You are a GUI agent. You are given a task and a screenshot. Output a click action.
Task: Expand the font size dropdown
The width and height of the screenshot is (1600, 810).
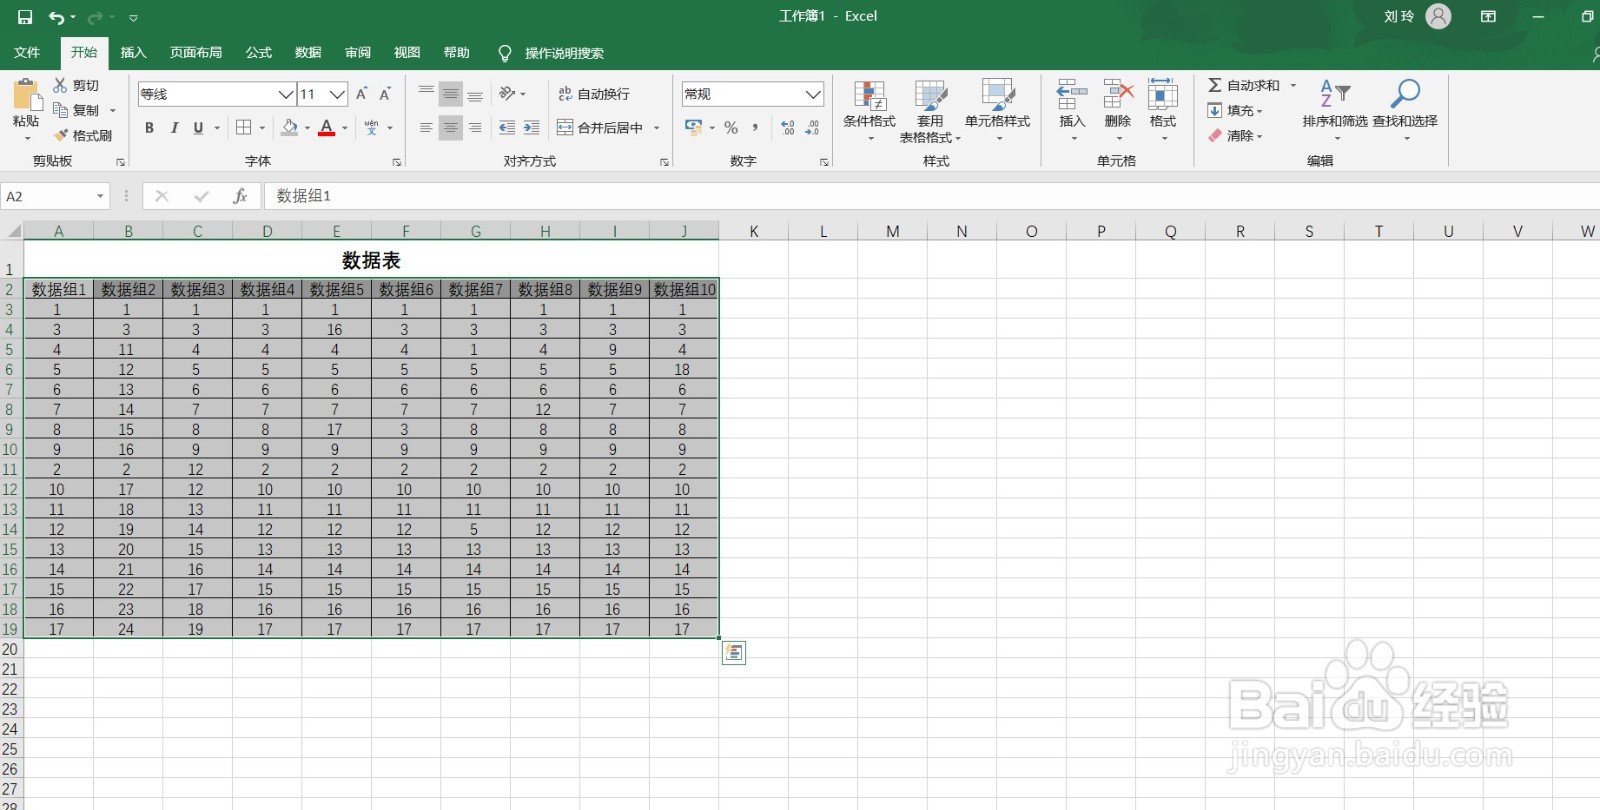tap(337, 94)
